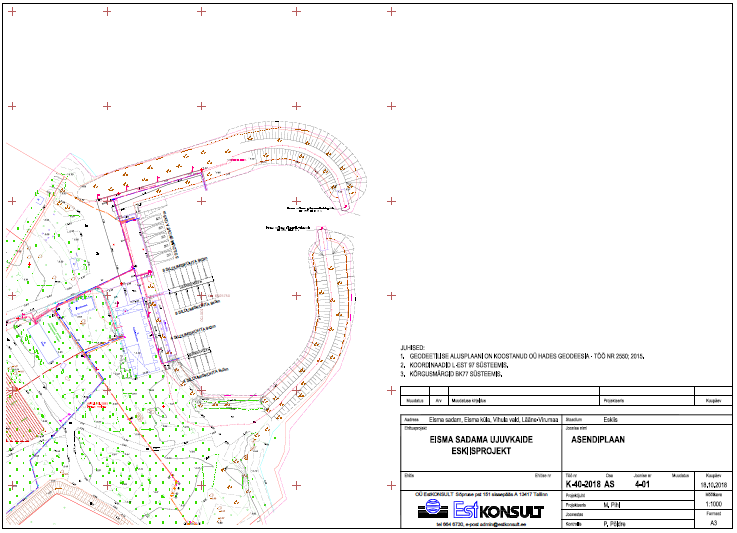Select the A3 format cell
The image size is (737, 533).
coord(713,523)
